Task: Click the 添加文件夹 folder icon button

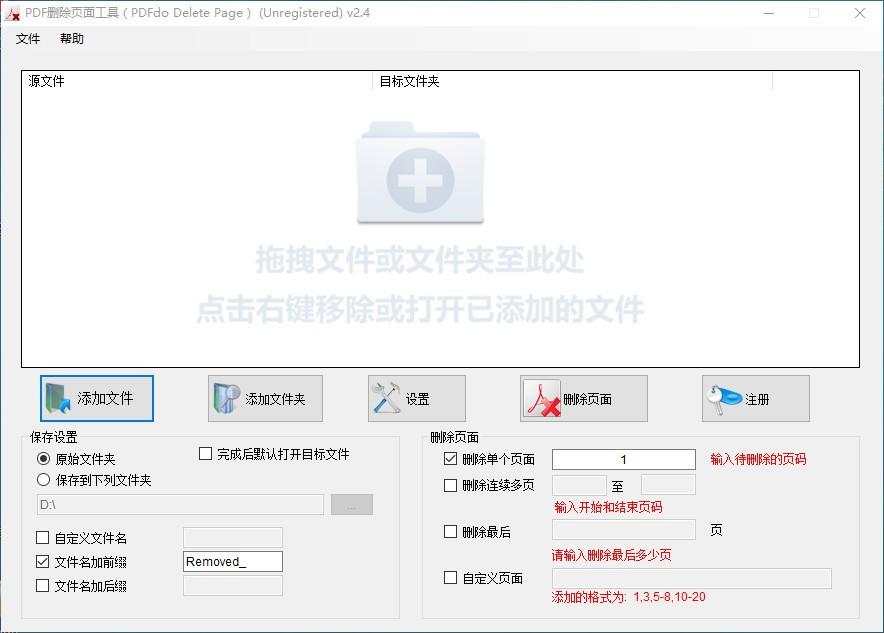Action: 265,399
